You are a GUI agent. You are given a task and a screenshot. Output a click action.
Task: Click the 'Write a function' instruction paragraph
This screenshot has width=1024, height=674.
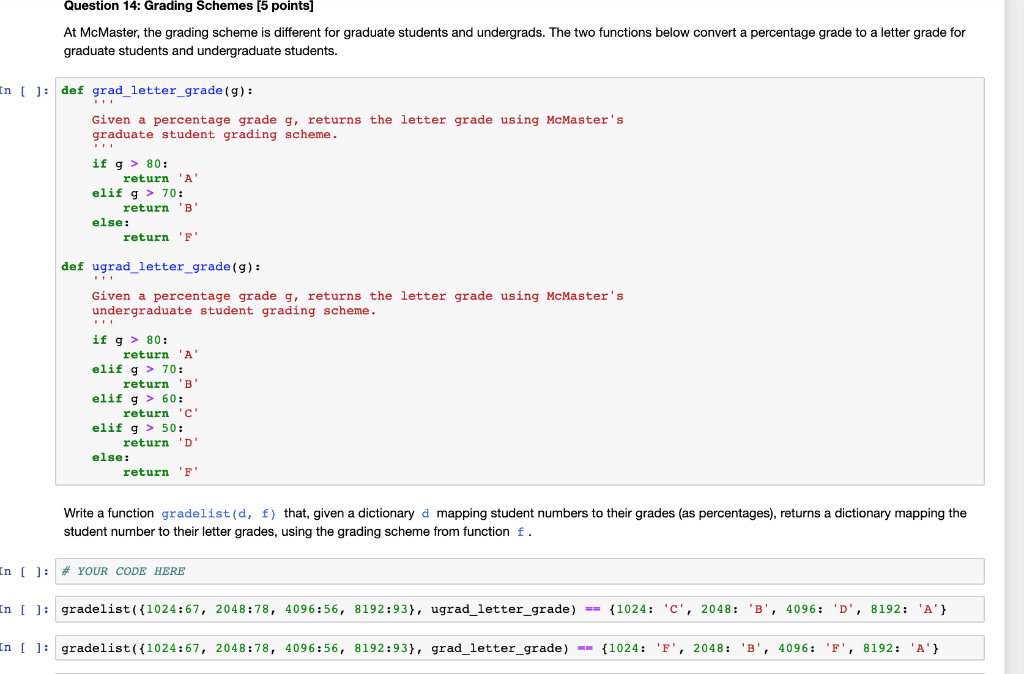point(515,522)
